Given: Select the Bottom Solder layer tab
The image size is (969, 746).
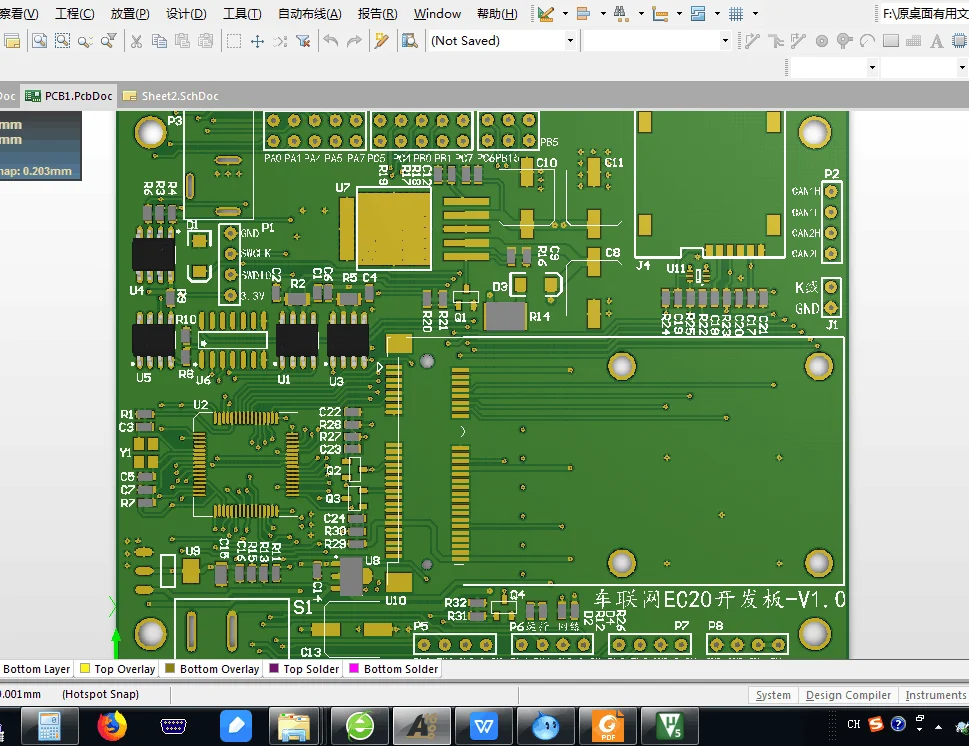Looking at the screenshot, I should click(400, 669).
